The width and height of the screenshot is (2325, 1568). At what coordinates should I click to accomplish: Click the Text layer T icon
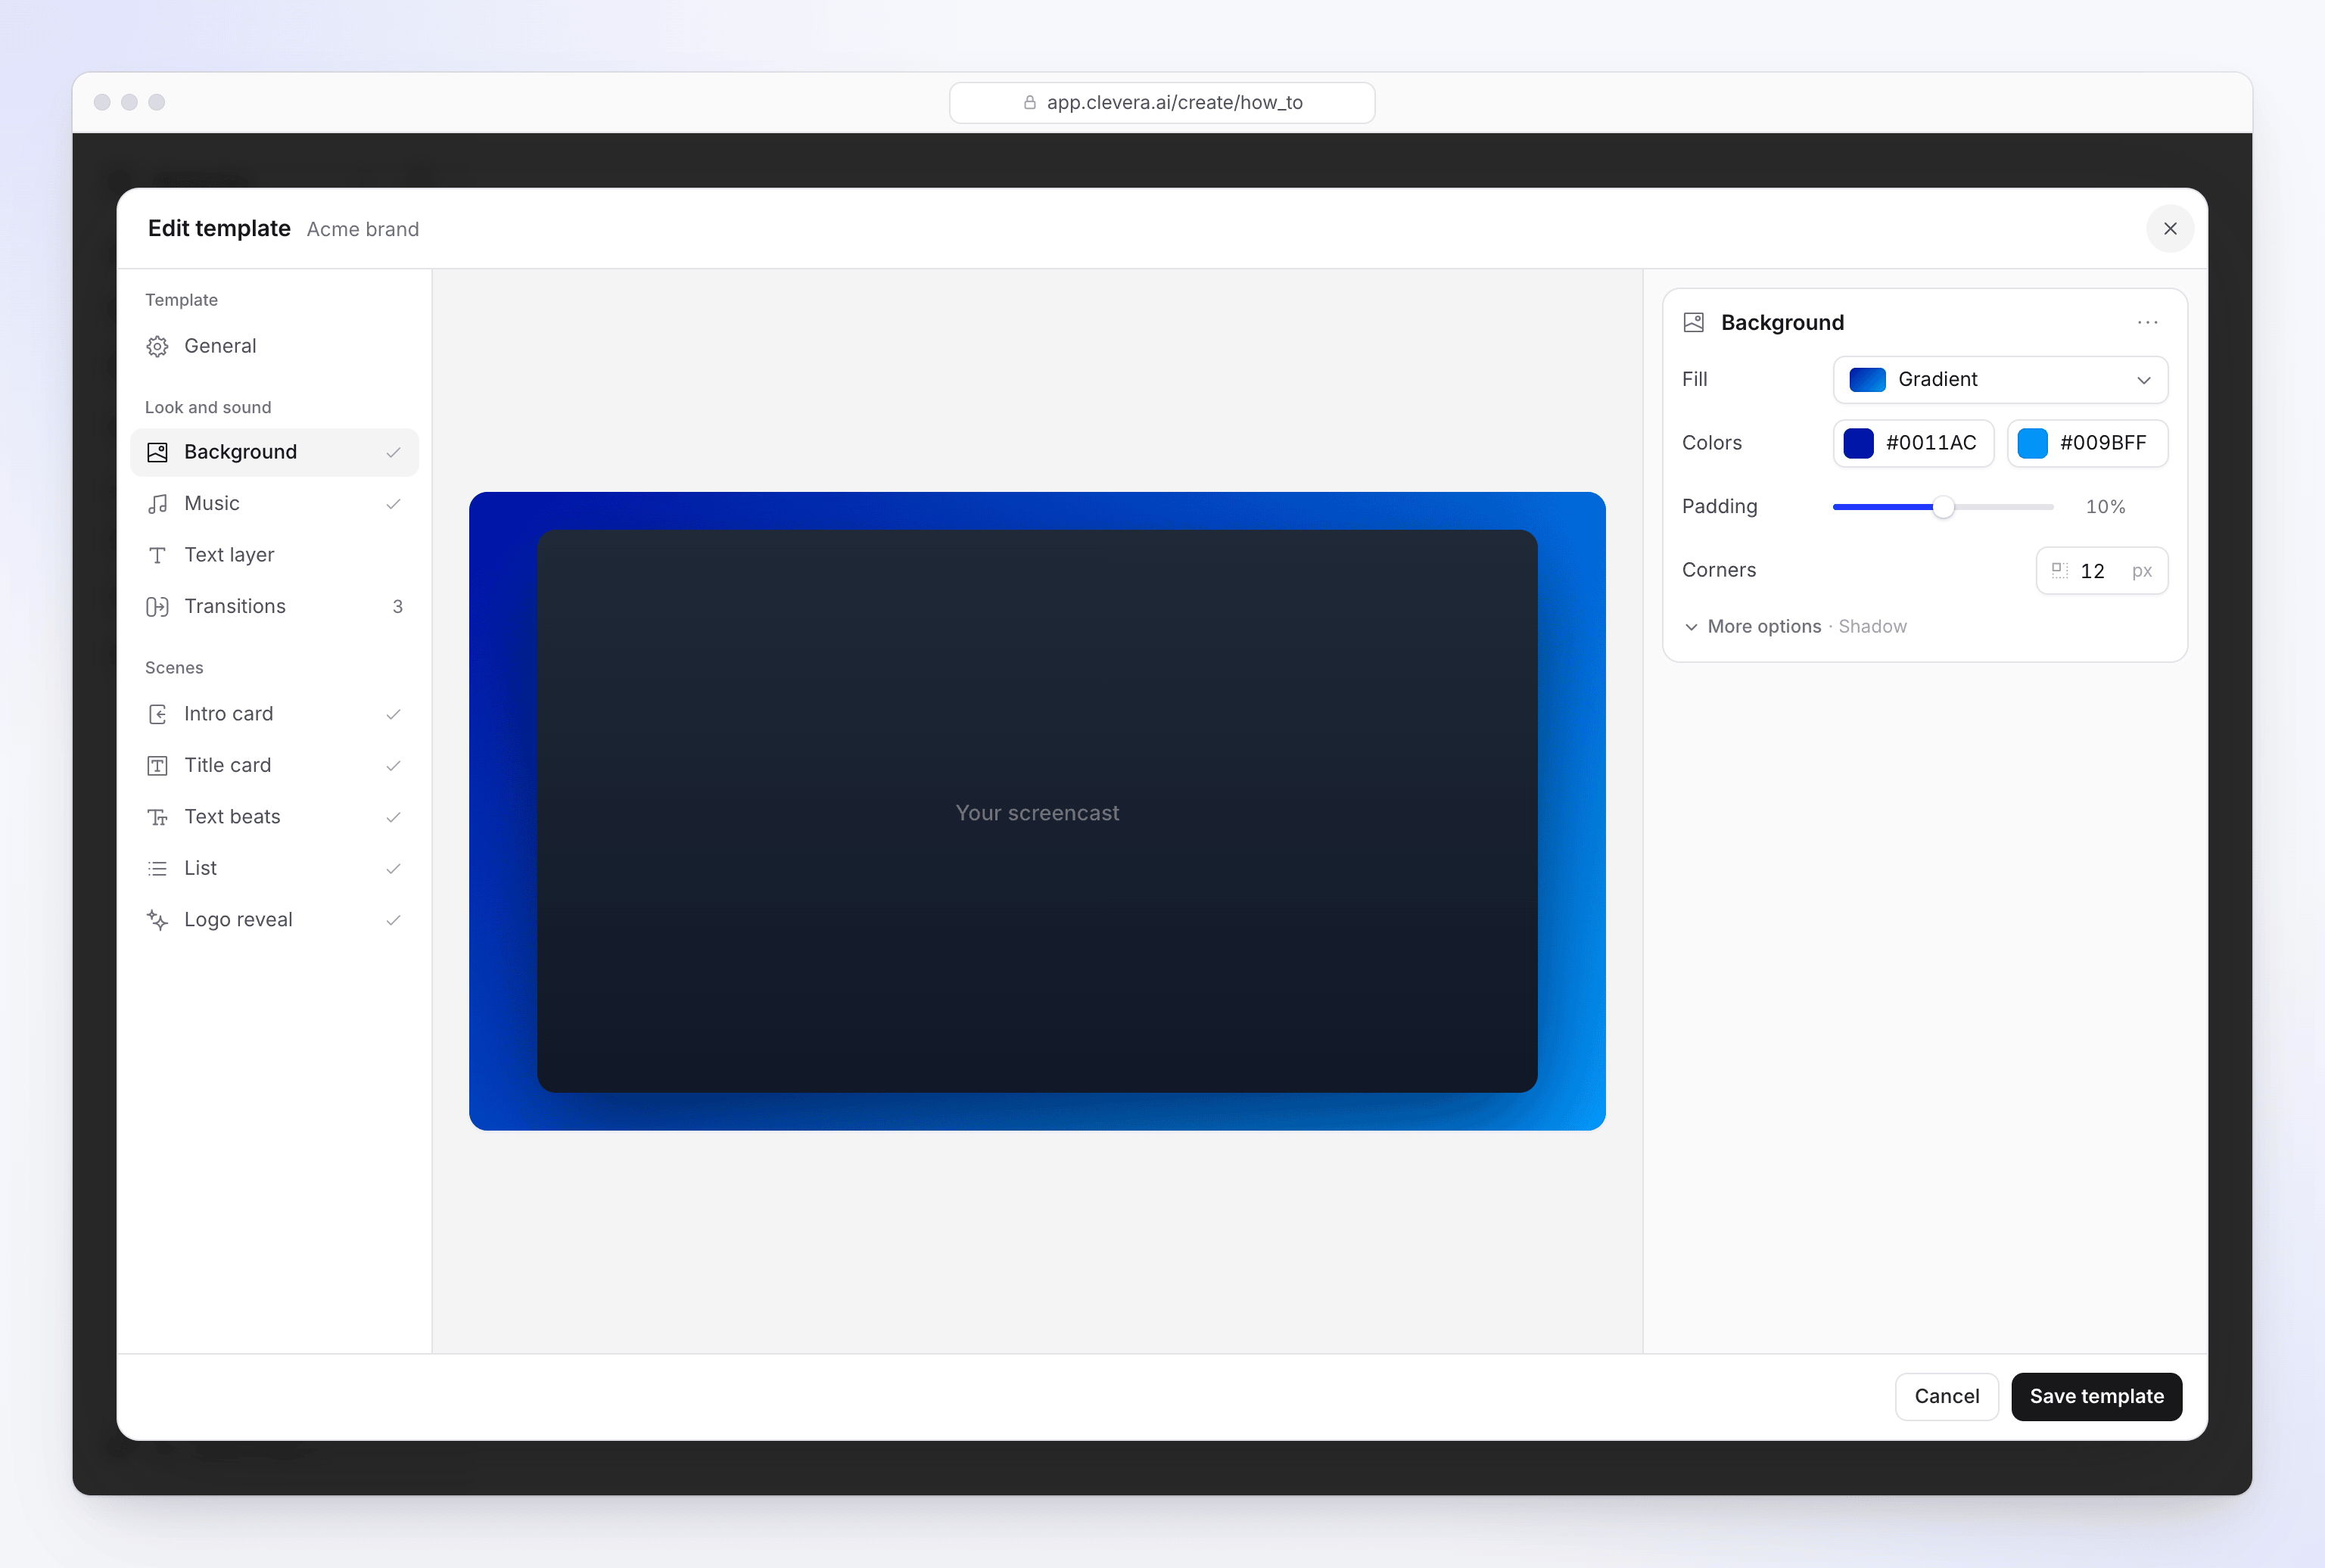tap(157, 555)
